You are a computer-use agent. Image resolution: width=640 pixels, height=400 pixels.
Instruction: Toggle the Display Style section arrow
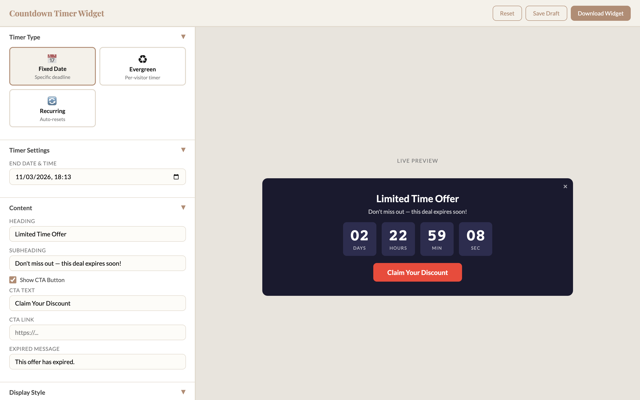[183, 392]
